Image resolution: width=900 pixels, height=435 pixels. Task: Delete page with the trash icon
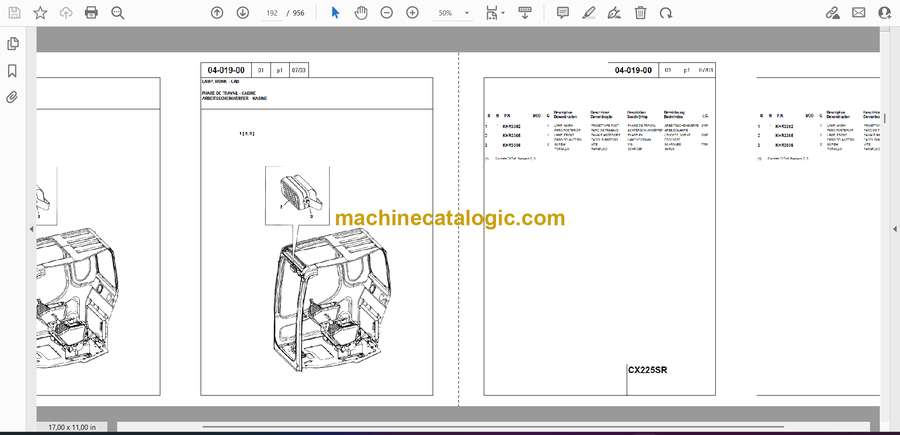640,13
